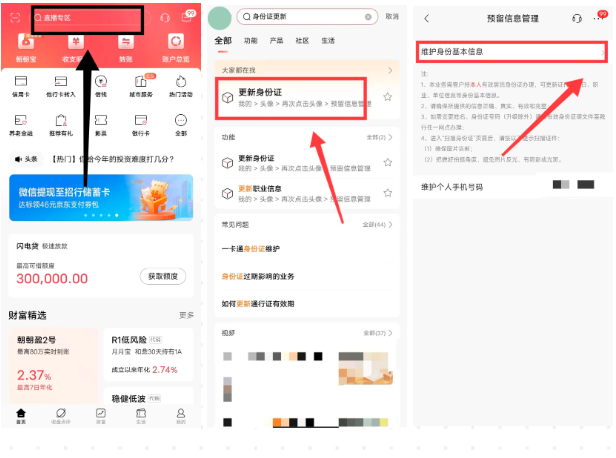Image resolution: width=616 pixels, height=458 pixels.
Task: Open the 稳健低波 product card
Action: 148,396
